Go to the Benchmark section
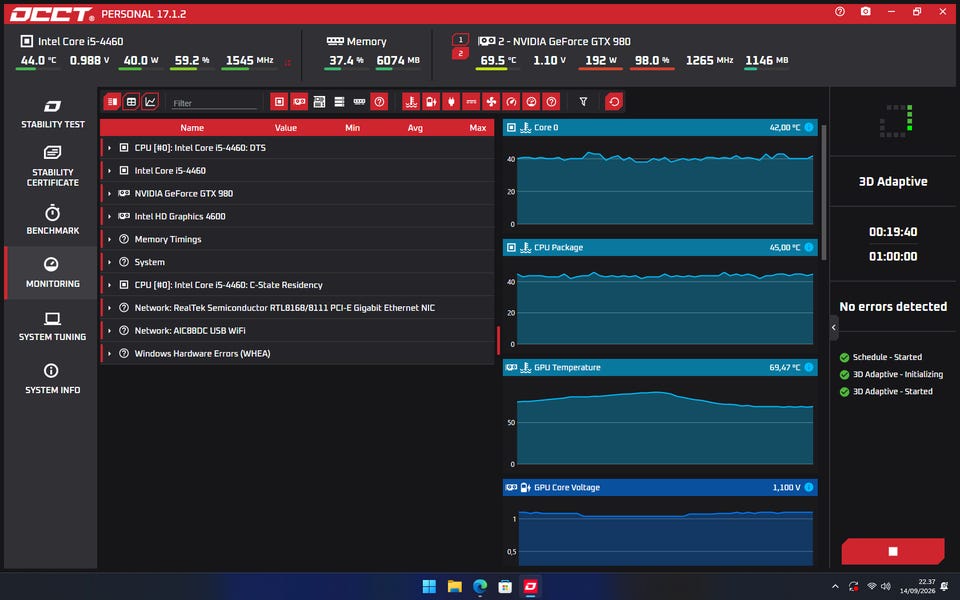Image resolution: width=960 pixels, height=600 pixels. tap(52, 220)
